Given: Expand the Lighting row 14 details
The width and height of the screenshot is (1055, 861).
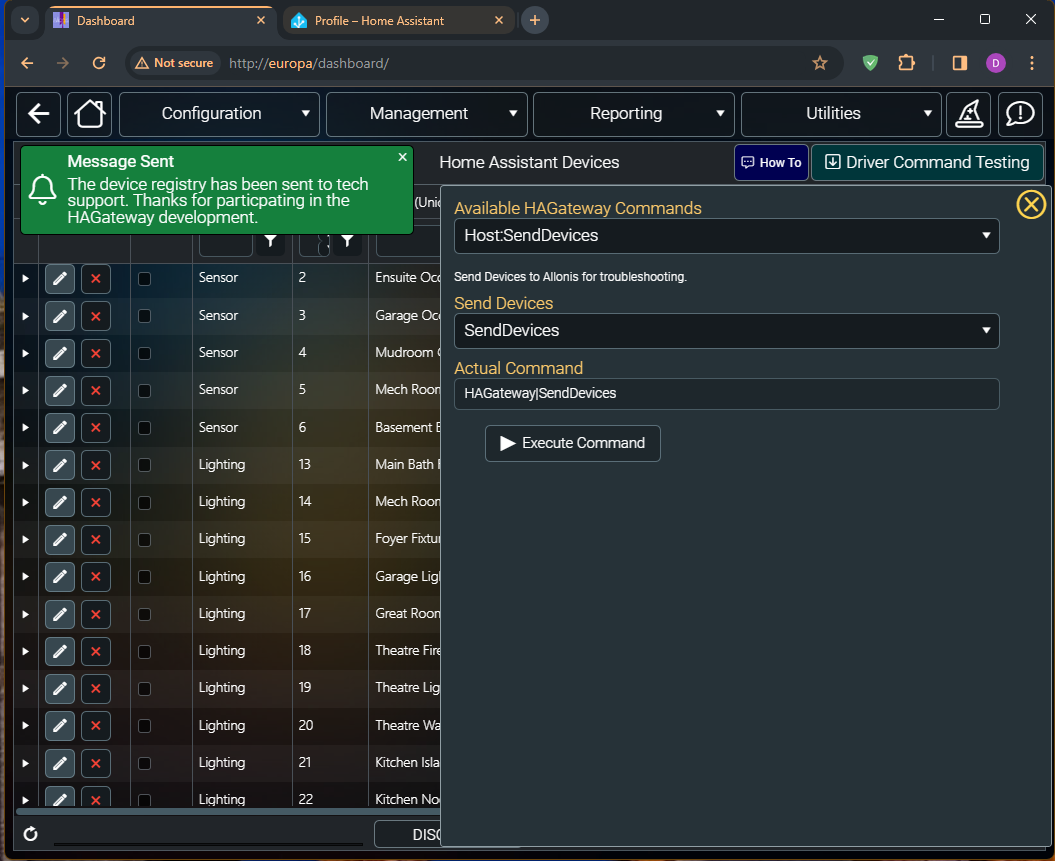Looking at the screenshot, I should click(26, 502).
